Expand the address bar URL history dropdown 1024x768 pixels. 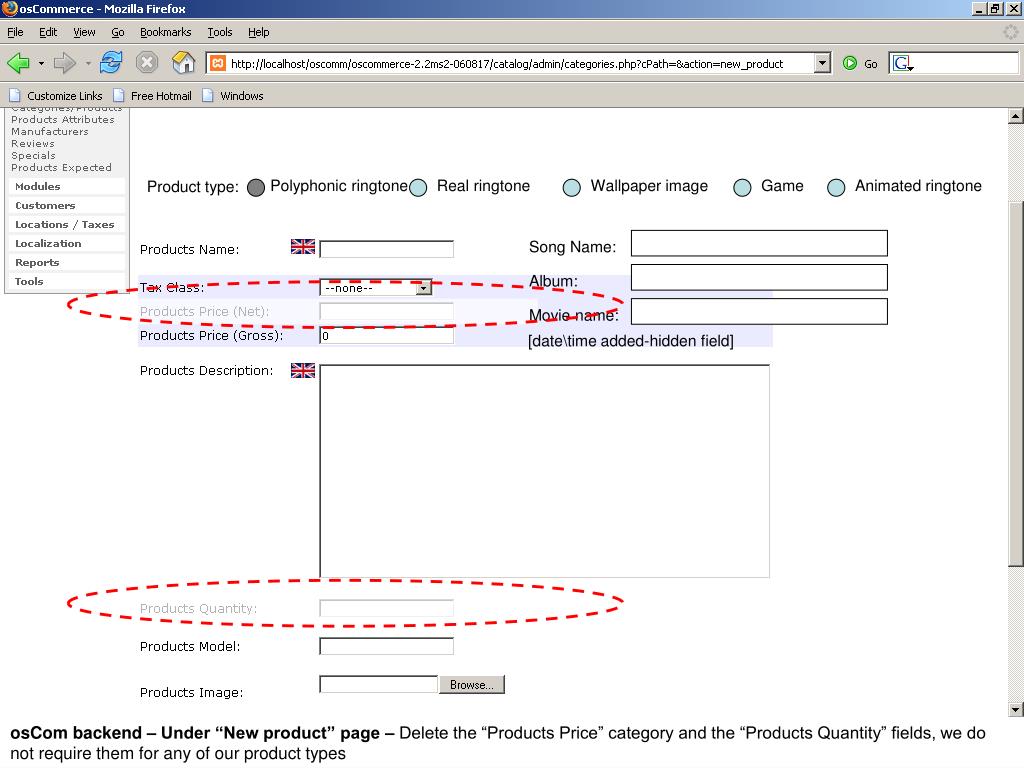pyautogui.click(x=822, y=63)
